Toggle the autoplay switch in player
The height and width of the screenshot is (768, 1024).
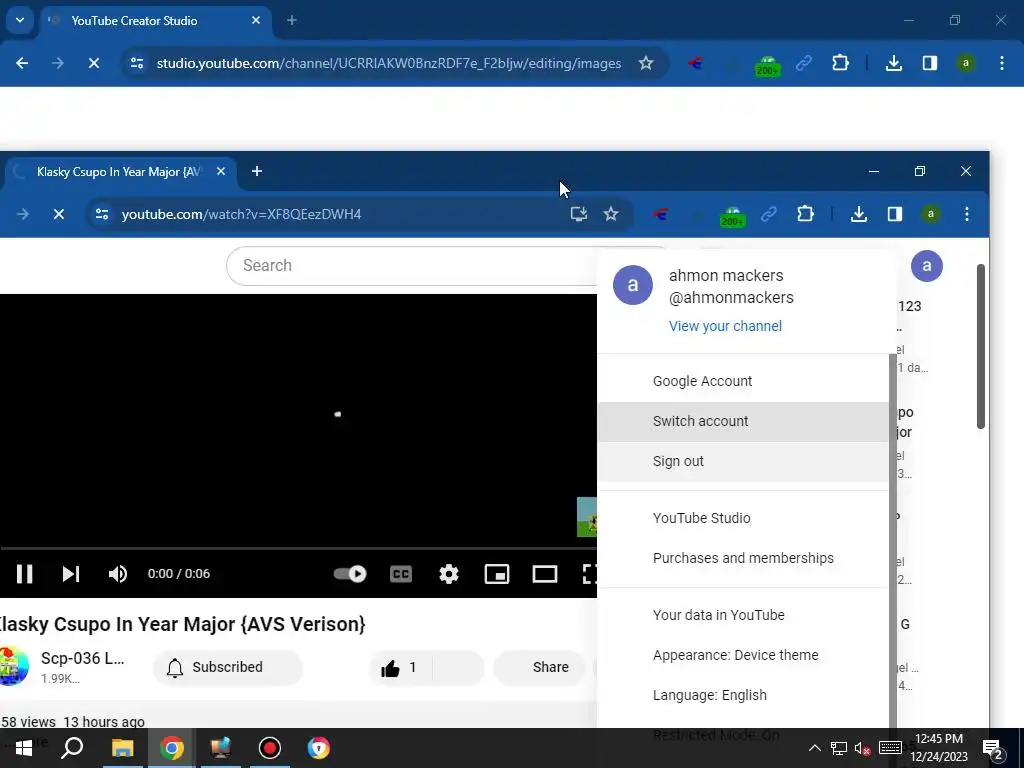tap(350, 573)
